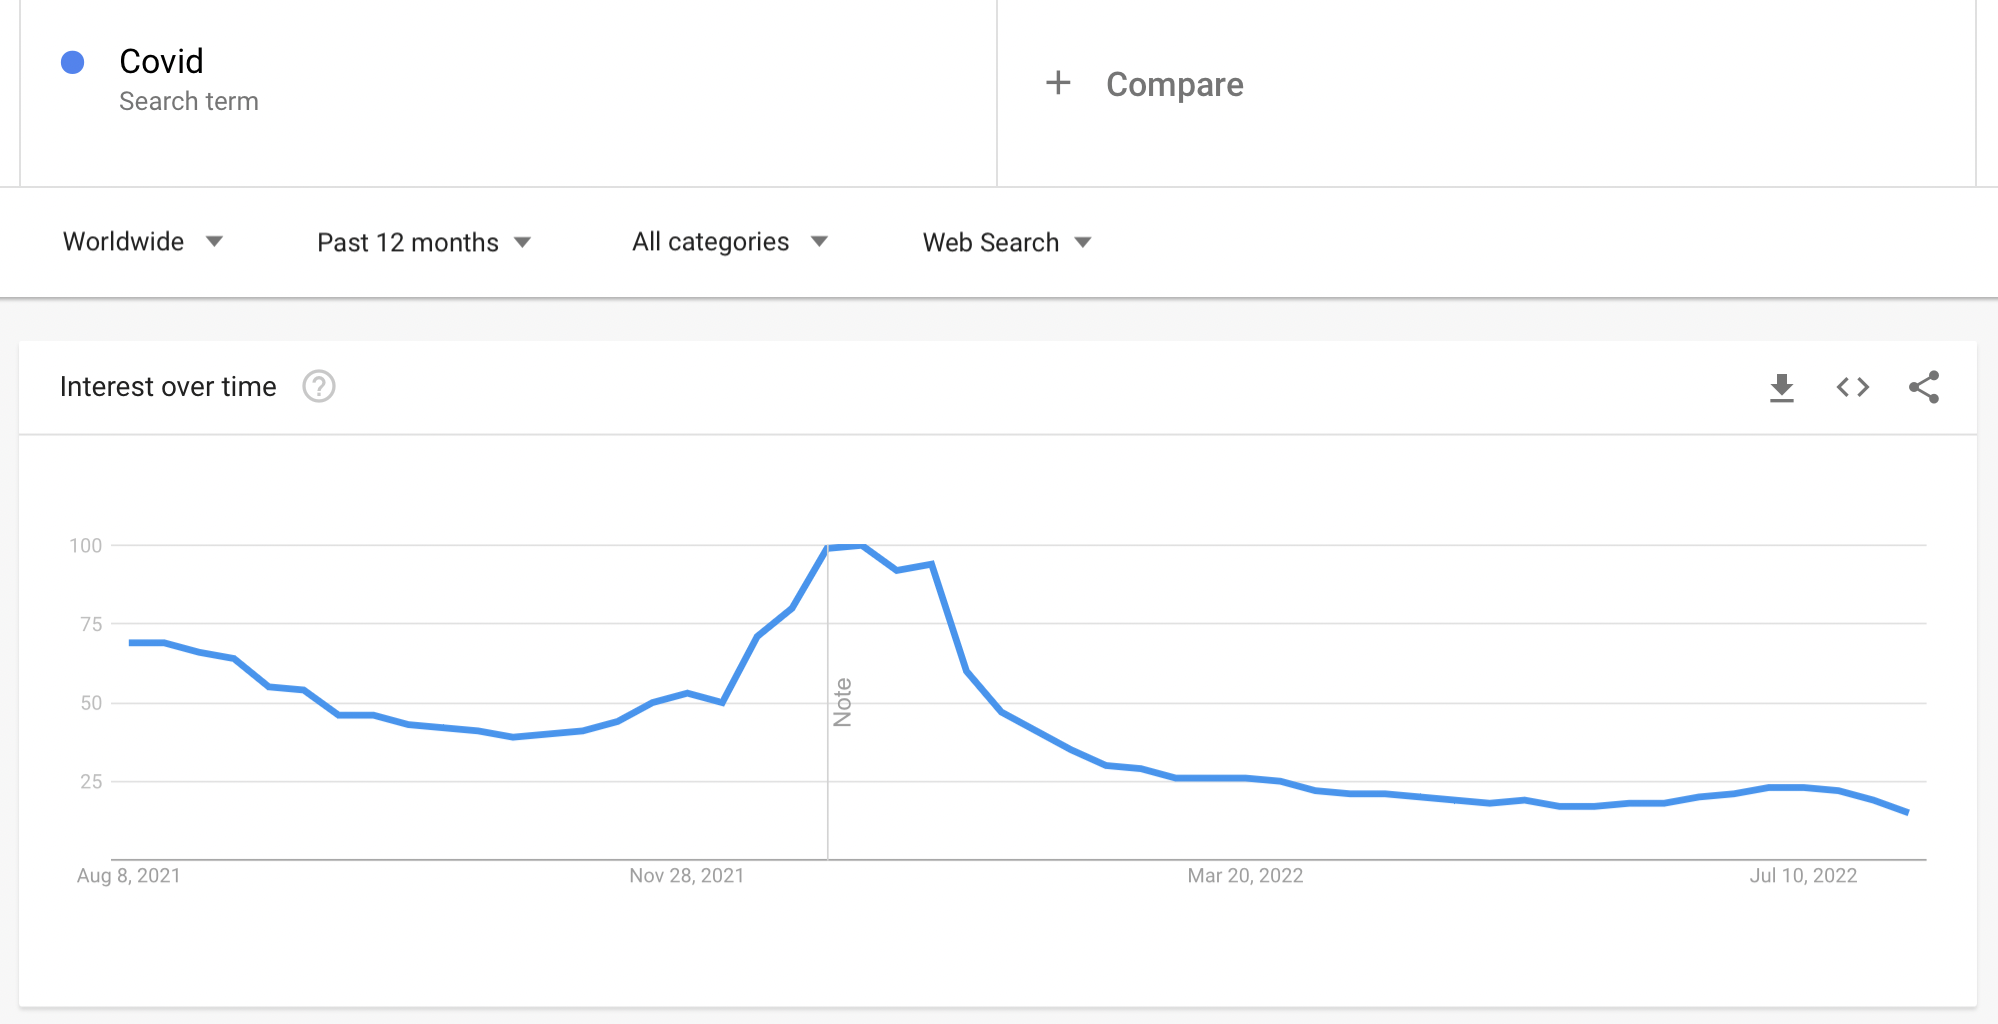
Task: Click the Compare button
Action: pyautogui.click(x=1175, y=85)
